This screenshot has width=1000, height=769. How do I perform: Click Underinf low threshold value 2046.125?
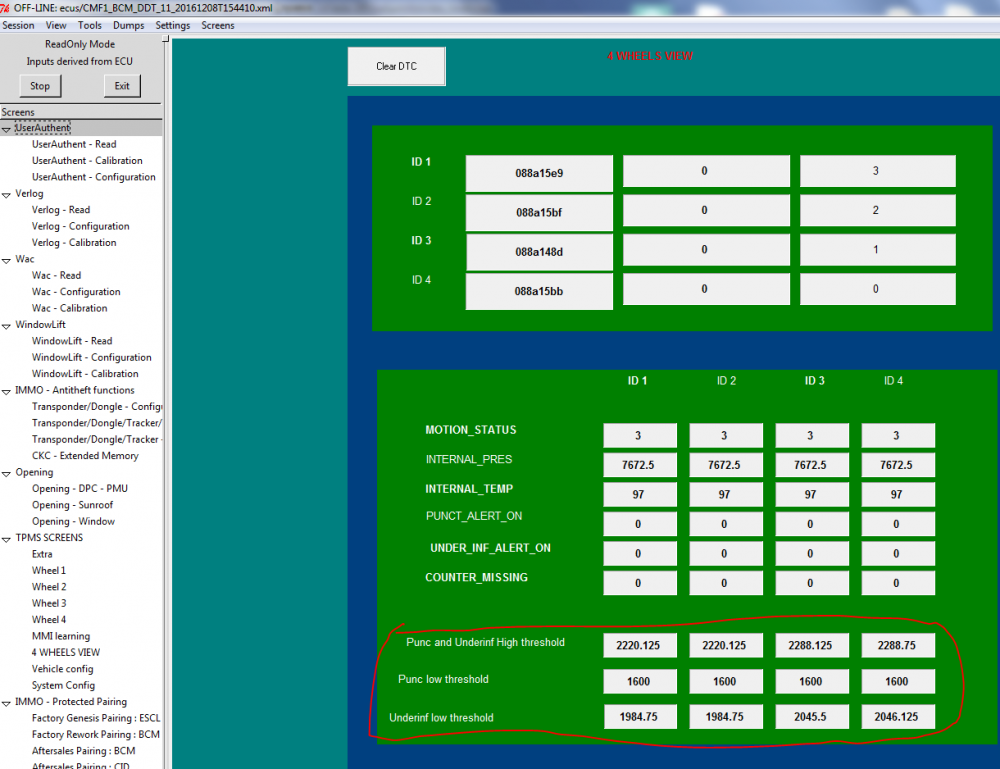(898, 717)
